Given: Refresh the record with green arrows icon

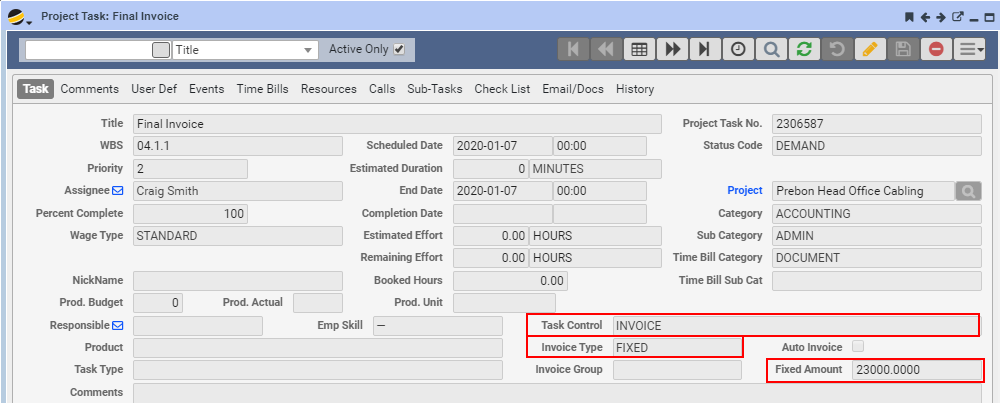Looking at the screenshot, I should pyautogui.click(x=804, y=49).
